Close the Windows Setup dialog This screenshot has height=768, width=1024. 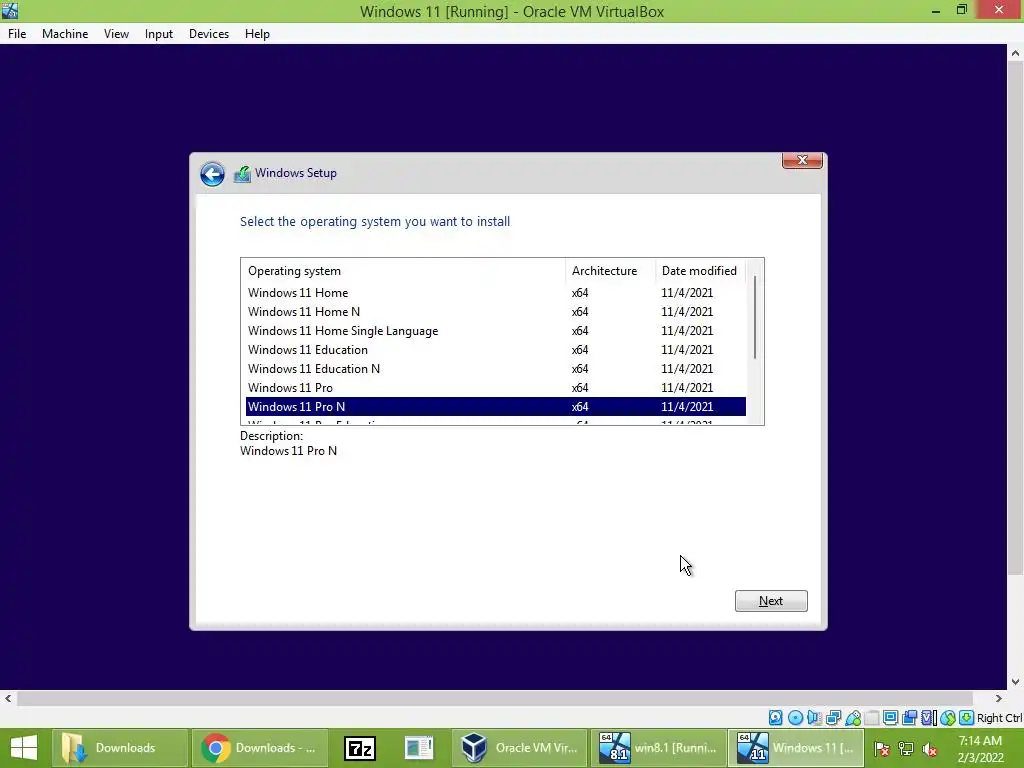(802, 160)
